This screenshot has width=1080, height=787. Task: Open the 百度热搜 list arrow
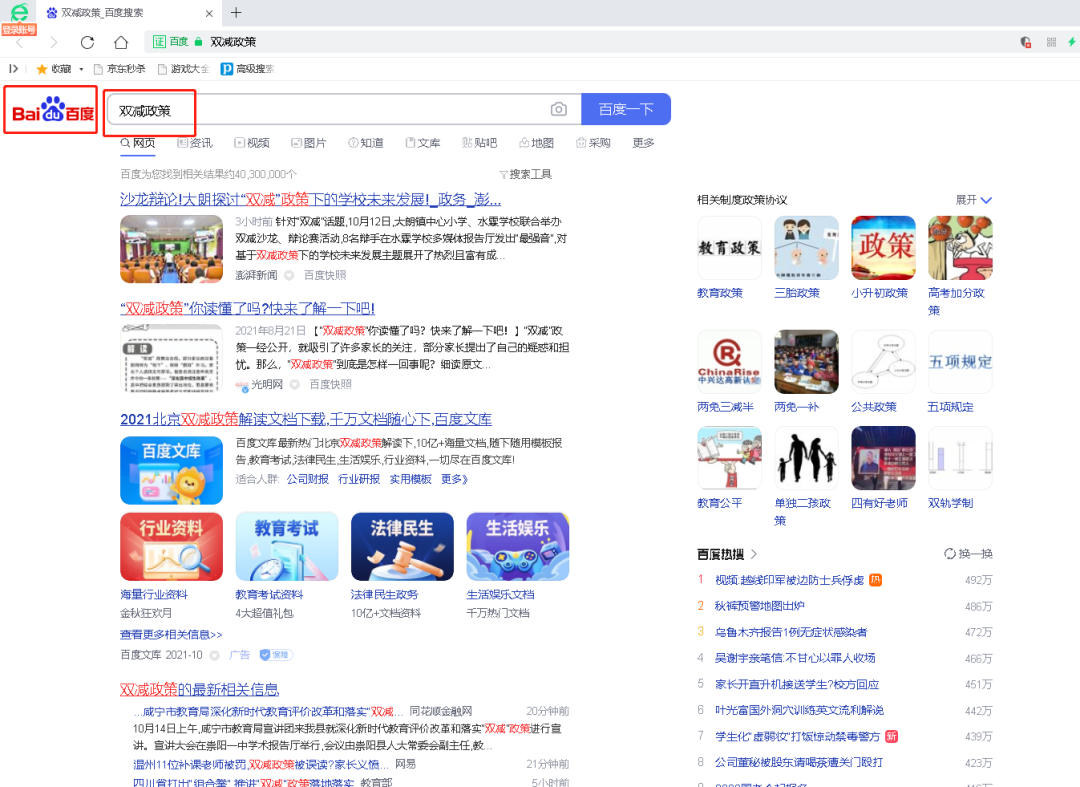click(x=754, y=554)
